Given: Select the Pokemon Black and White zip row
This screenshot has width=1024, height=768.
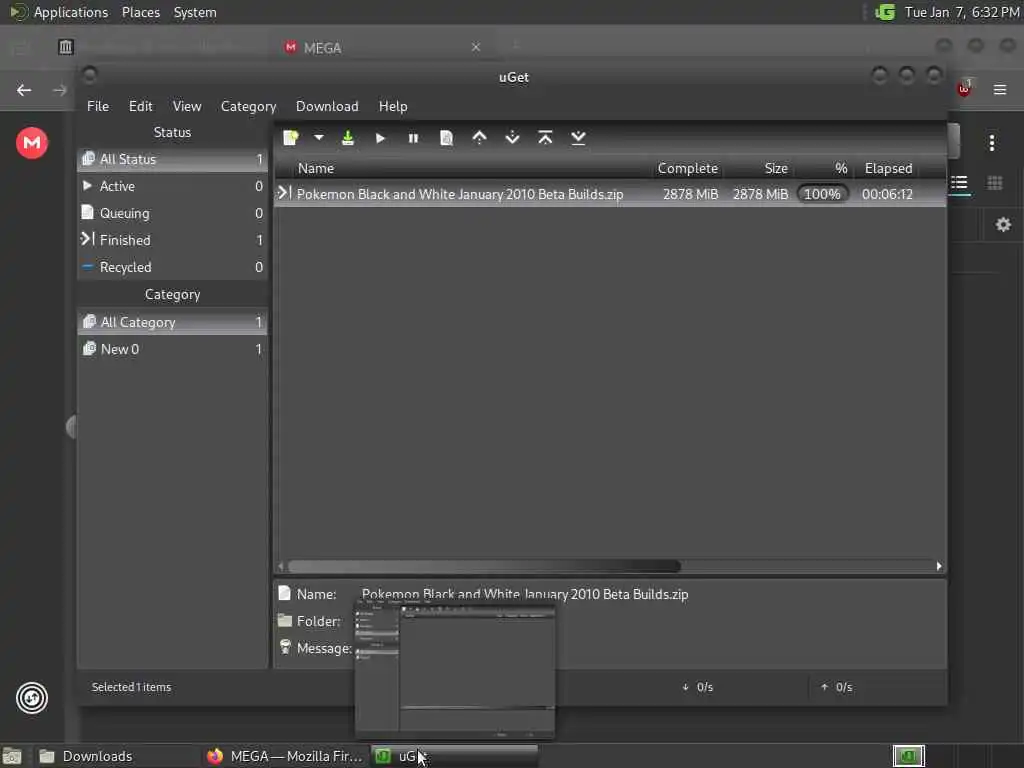Looking at the screenshot, I should (610, 194).
